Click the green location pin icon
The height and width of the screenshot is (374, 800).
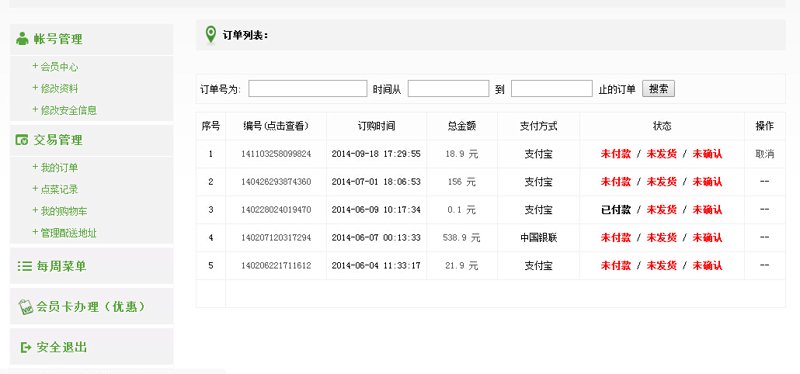tap(210, 35)
